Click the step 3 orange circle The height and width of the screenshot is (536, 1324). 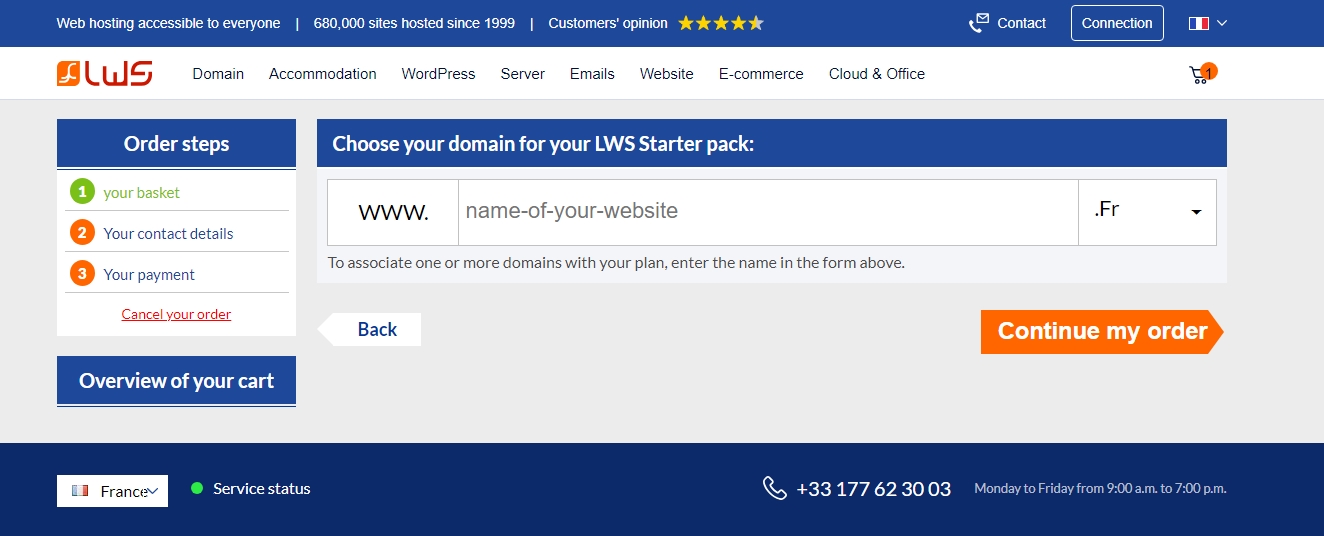pos(82,273)
